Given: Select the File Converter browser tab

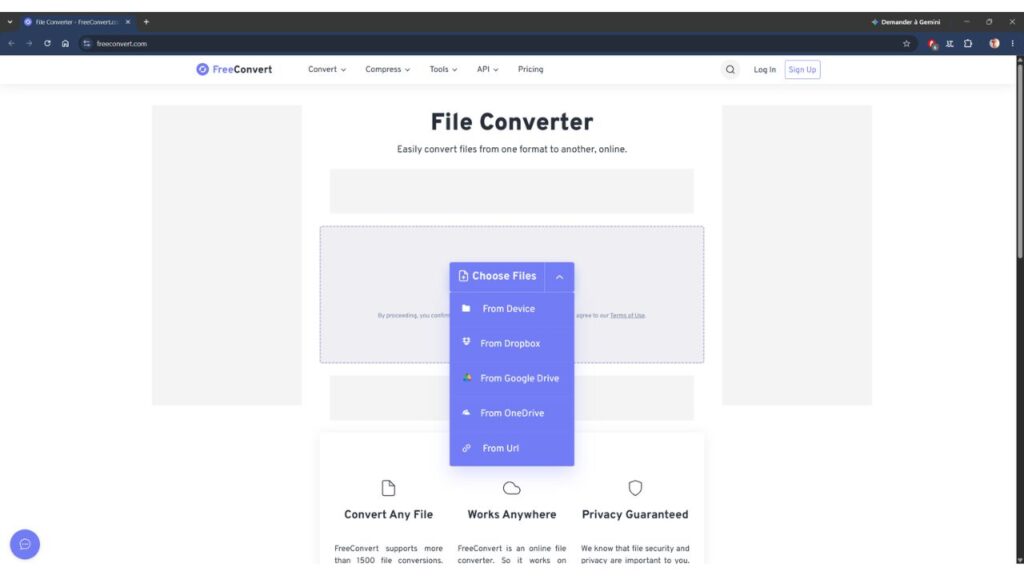Looking at the screenshot, I should coord(76,22).
